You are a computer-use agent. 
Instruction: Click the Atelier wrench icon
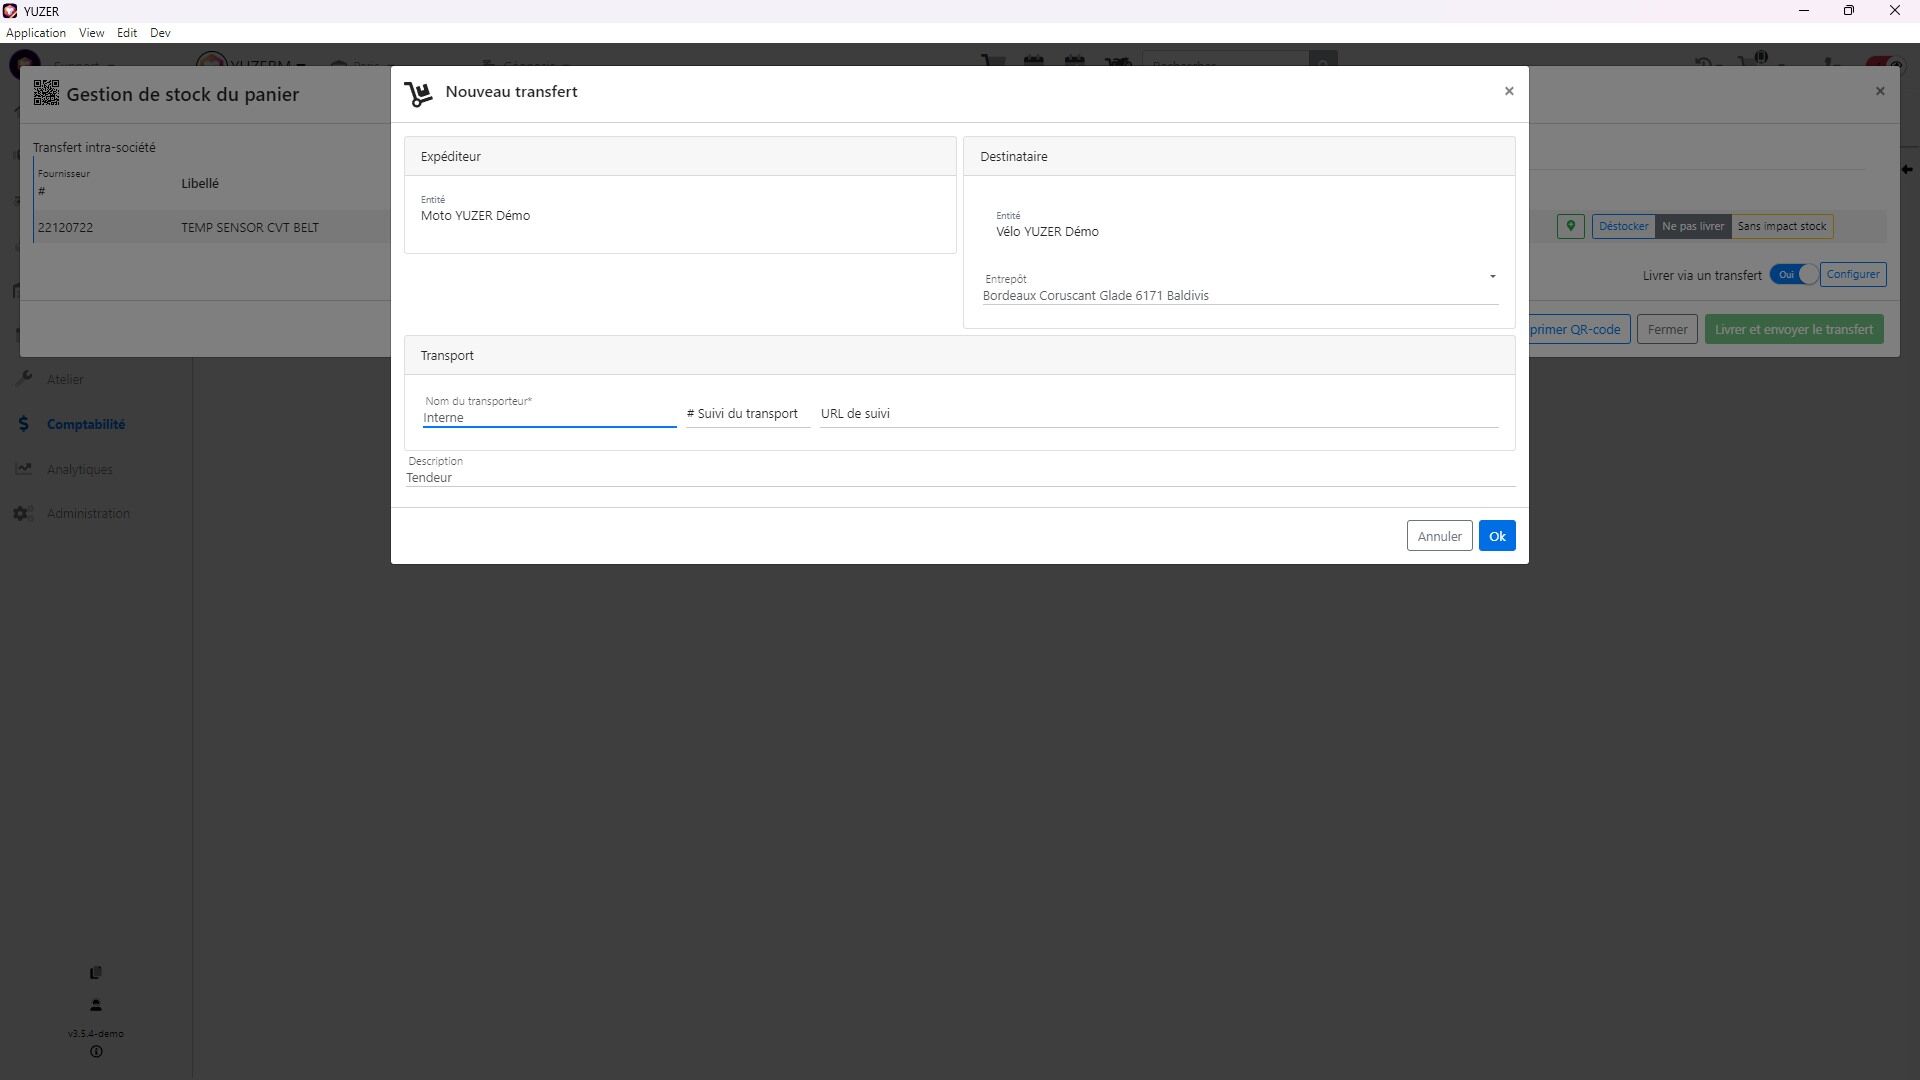tap(24, 379)
